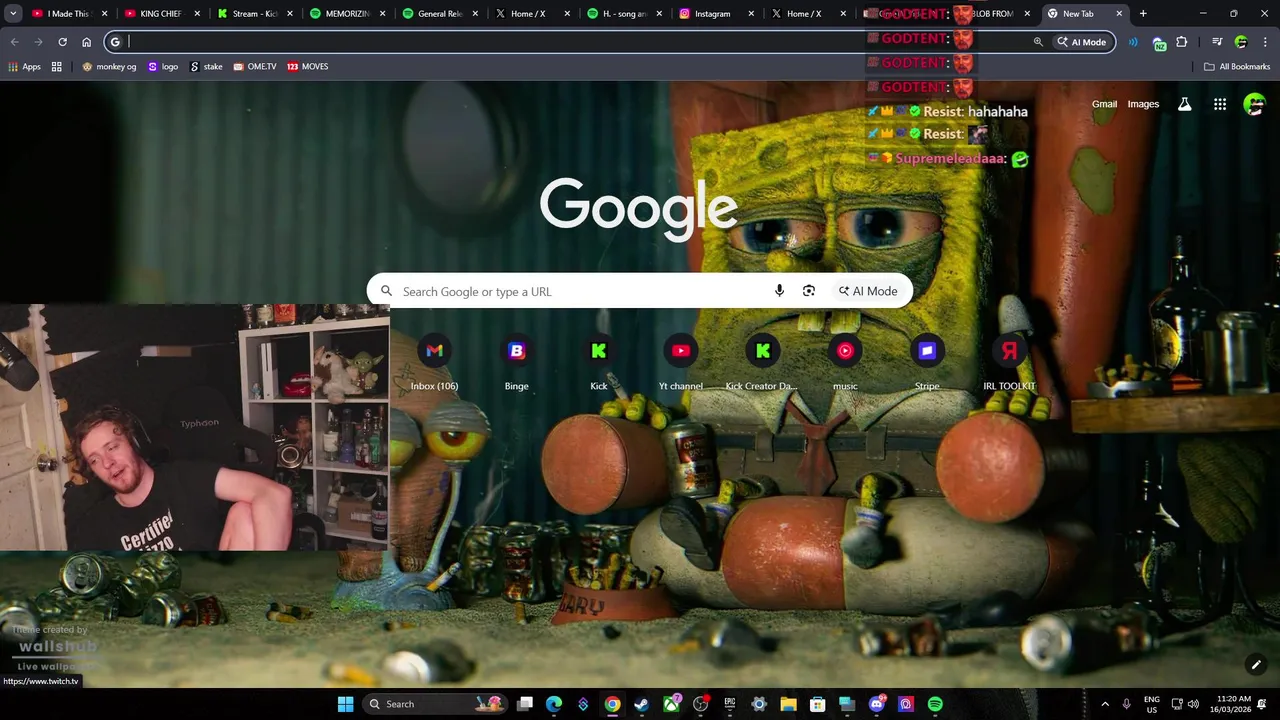Switch to the 'I Made This' YouTube tab
Image resolution: width=1280 pixels, height=720 pixels.
click(67, 14)
